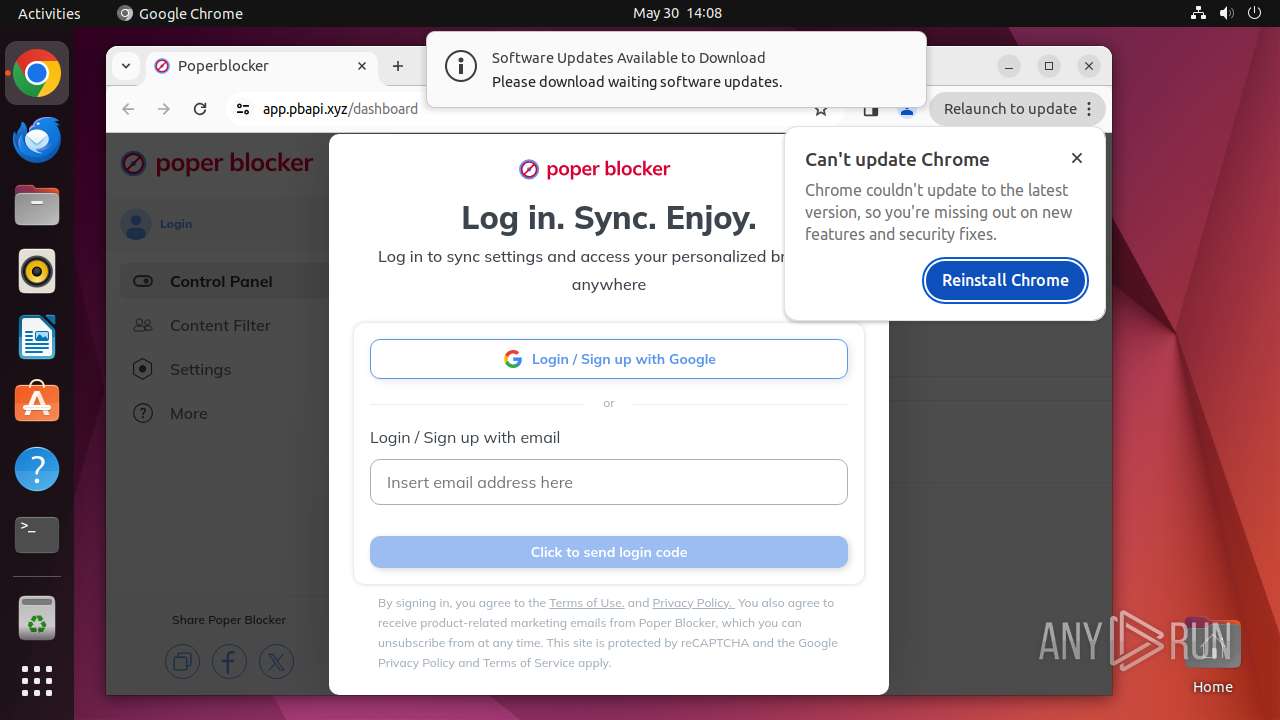1280x720 pixels.
Task: Go forward in Chrome navigation
Action: point(164,109)
